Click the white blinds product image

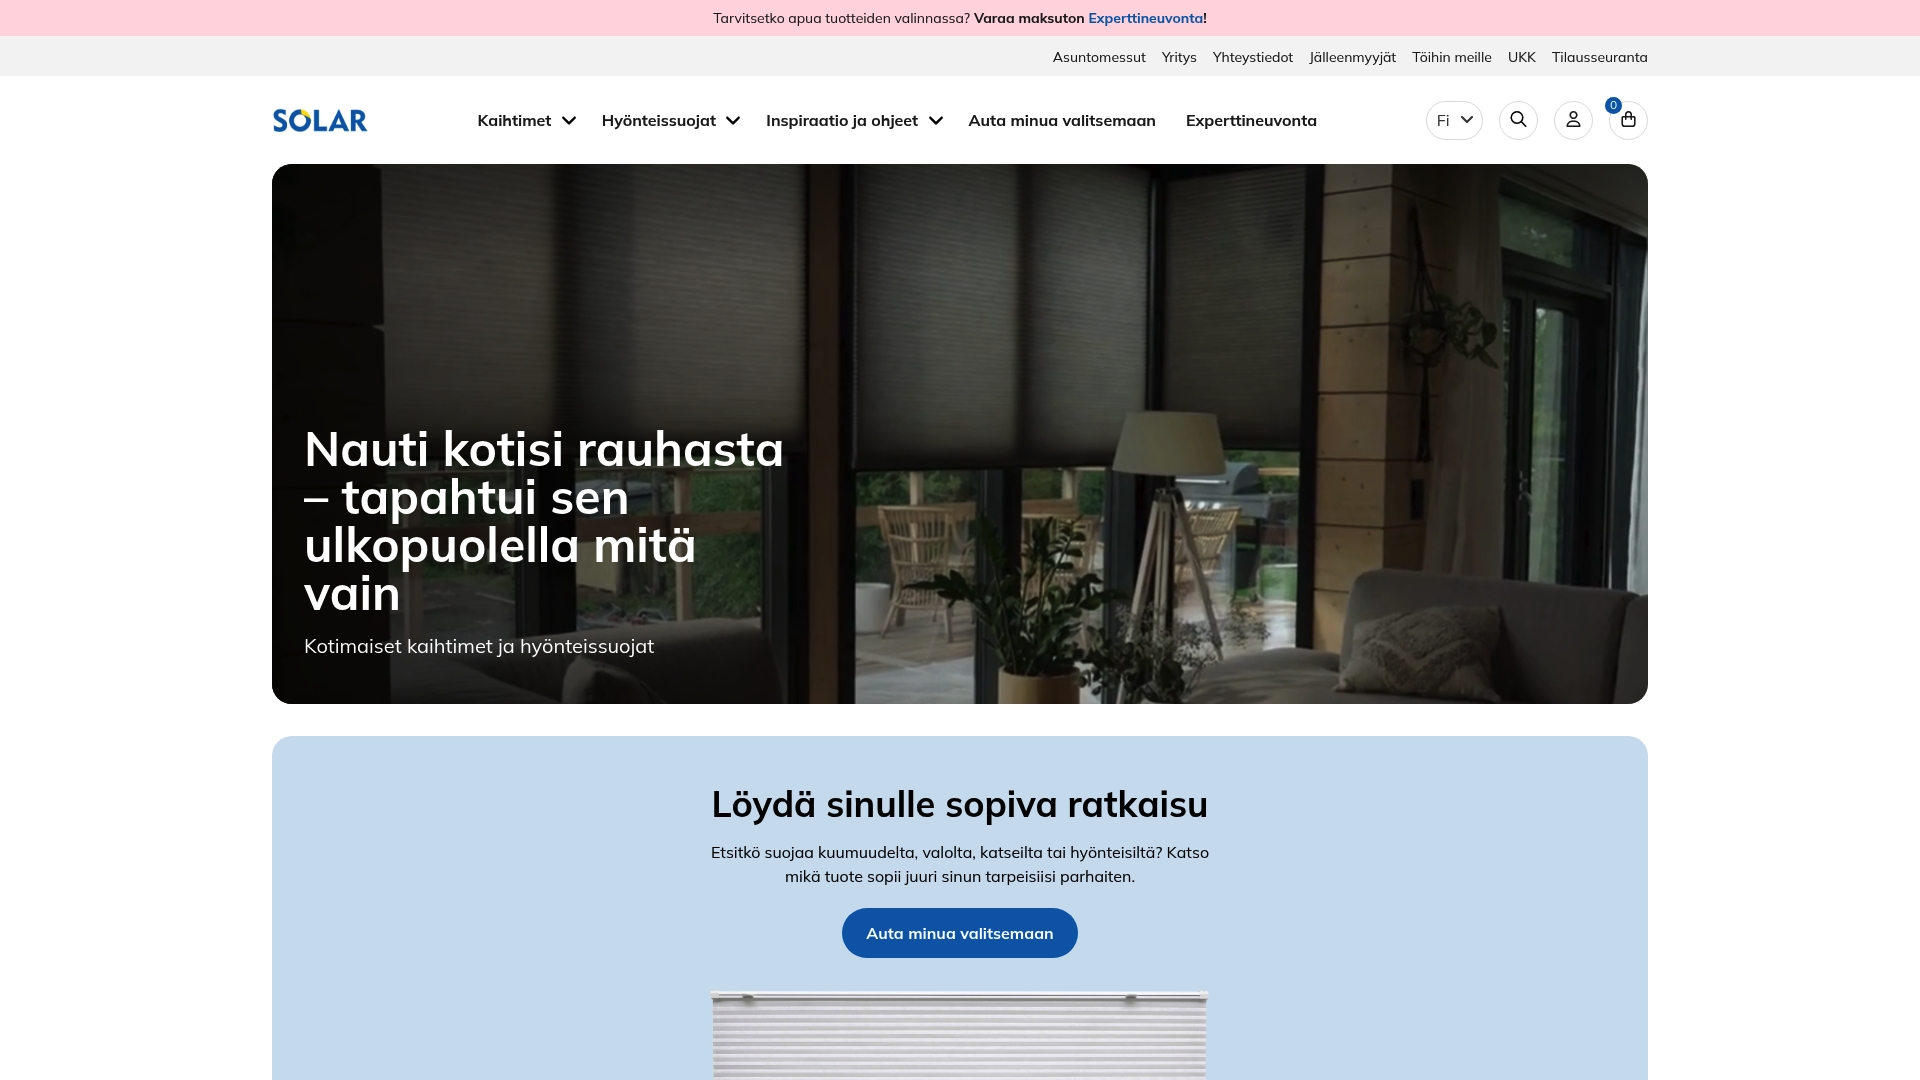click(x=959, y=1035)
